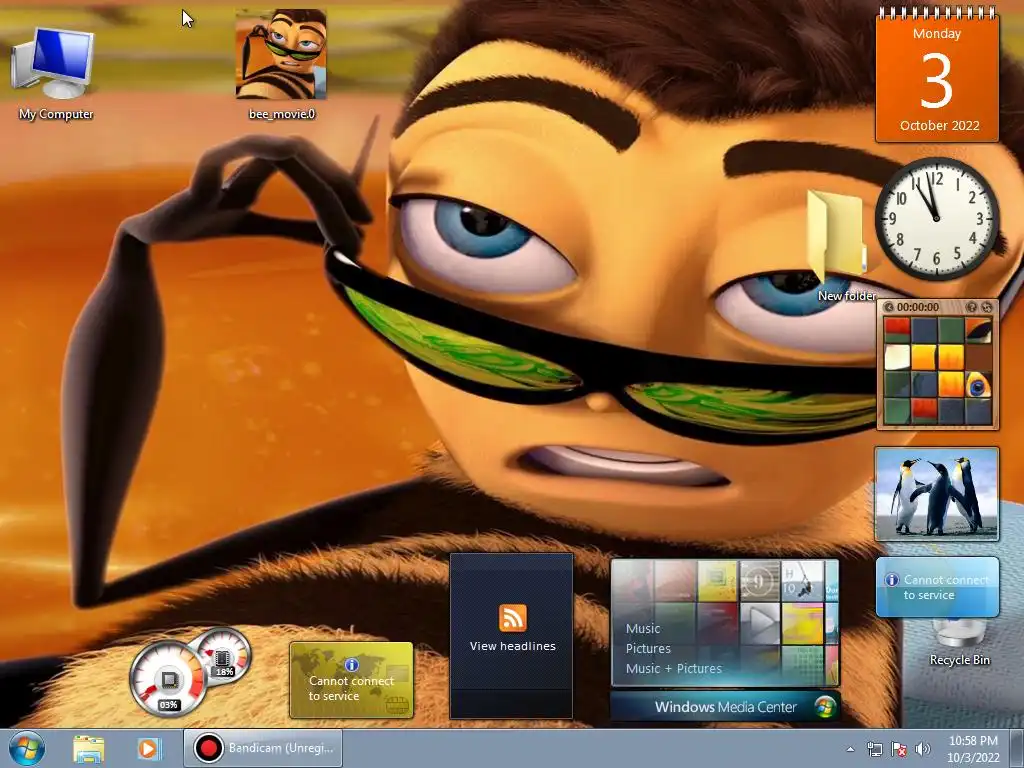Click the Windows Media Center title bar
The image size is (1024, 768).
(725, 707)
